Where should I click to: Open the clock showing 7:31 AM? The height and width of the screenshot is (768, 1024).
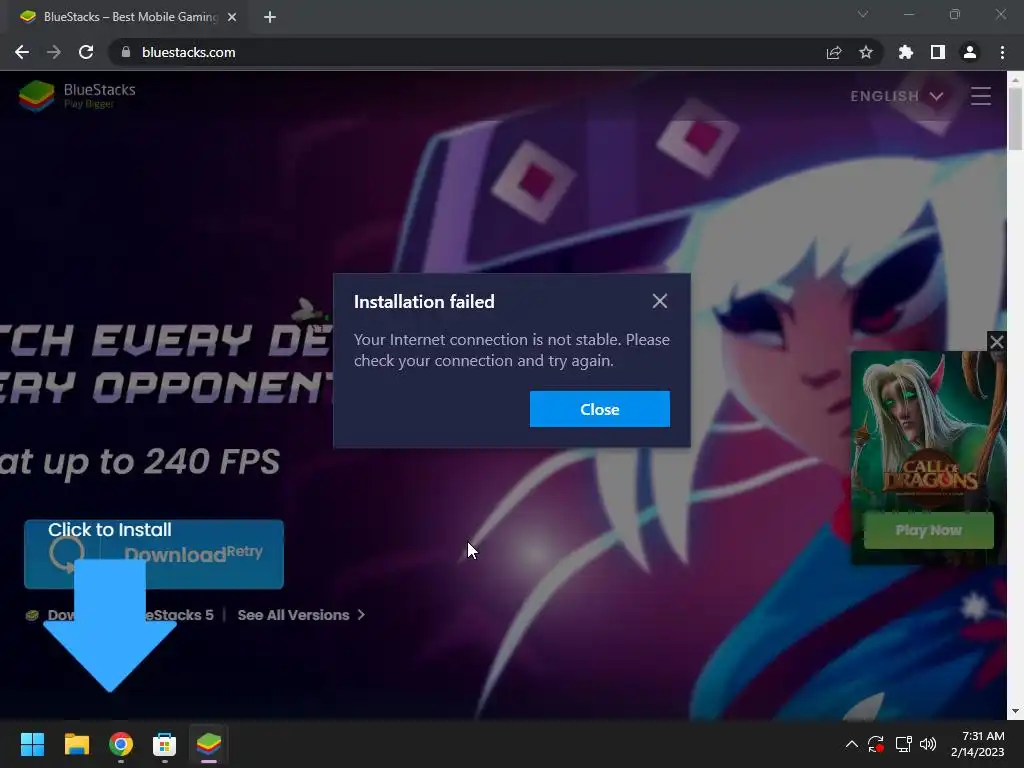[x=978, y=744]
